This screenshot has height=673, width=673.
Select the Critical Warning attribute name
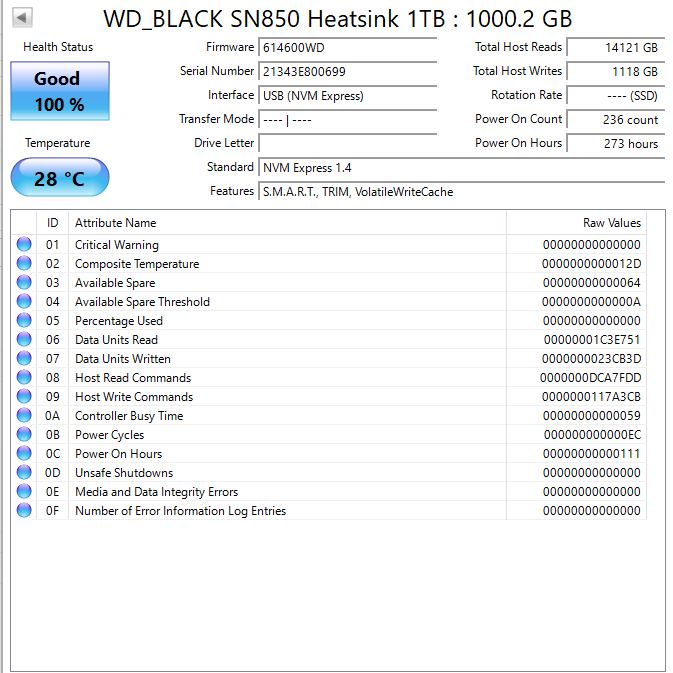(x=117, y=245)
